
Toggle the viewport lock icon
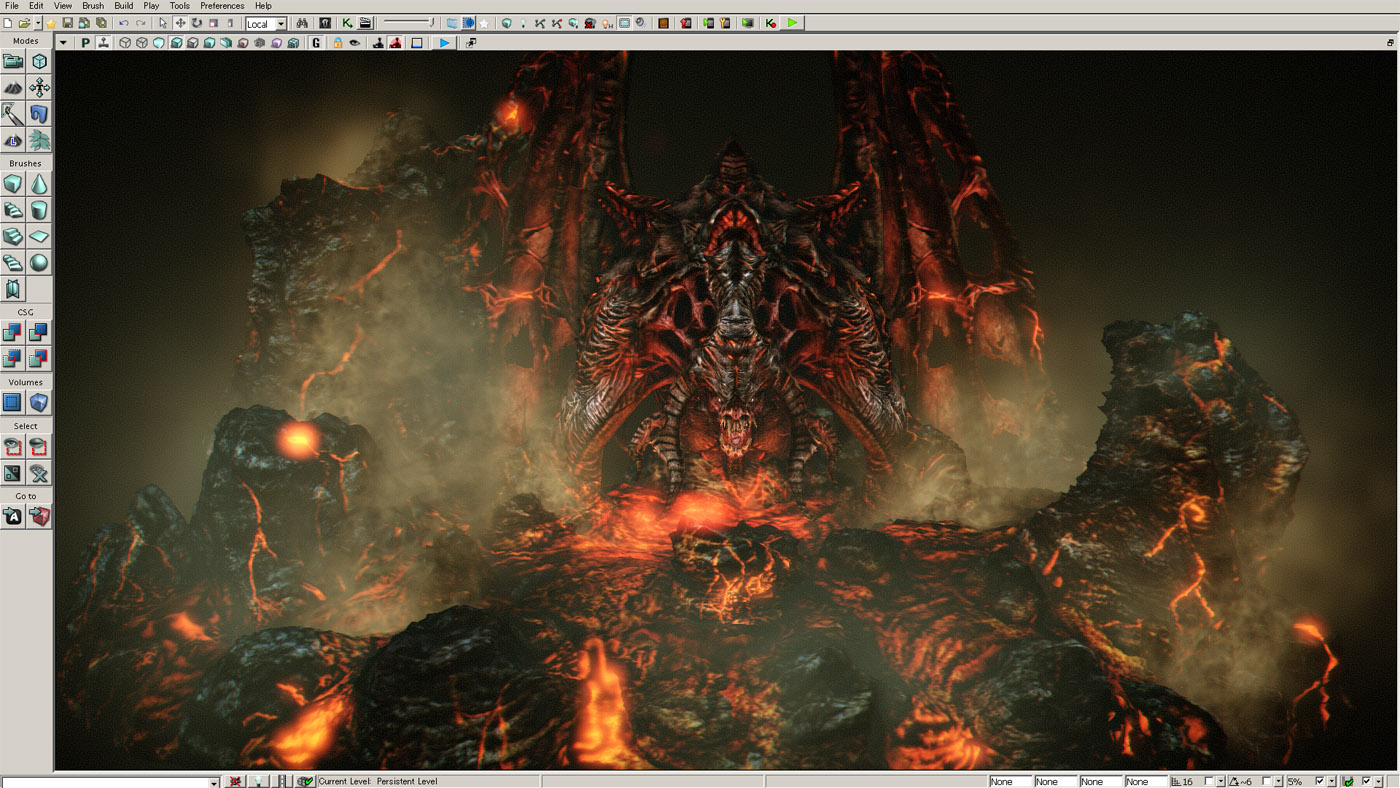tap(337, 43)
